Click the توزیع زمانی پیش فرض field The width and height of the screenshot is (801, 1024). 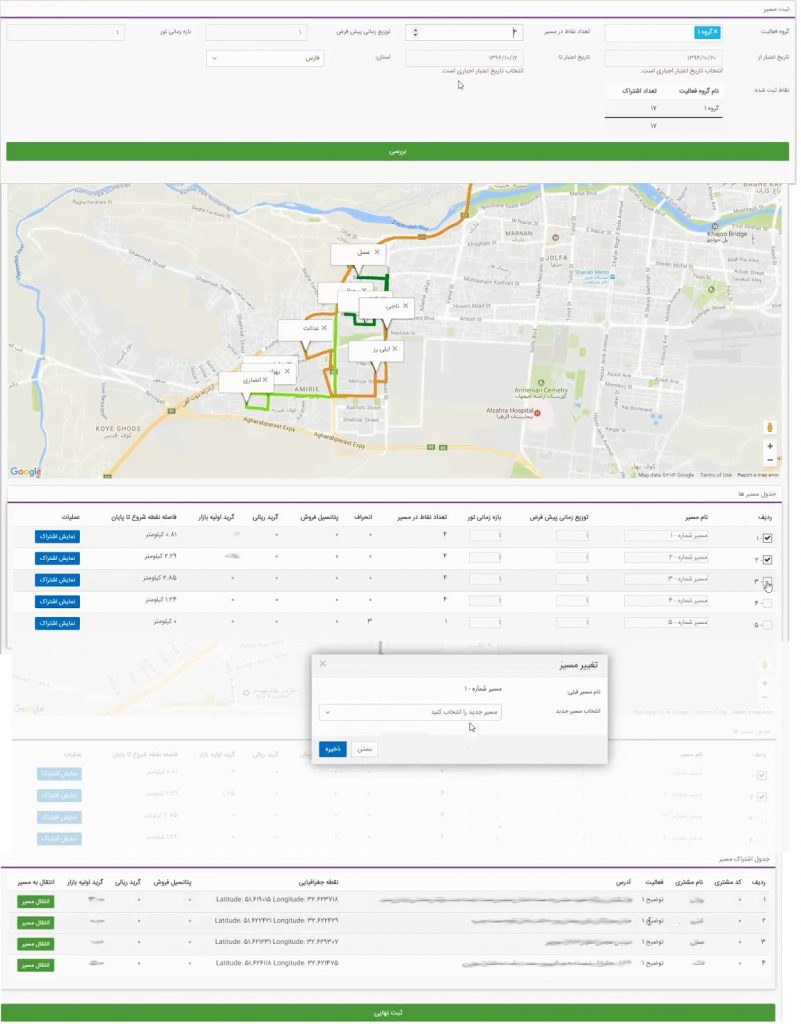coord(257,32)
